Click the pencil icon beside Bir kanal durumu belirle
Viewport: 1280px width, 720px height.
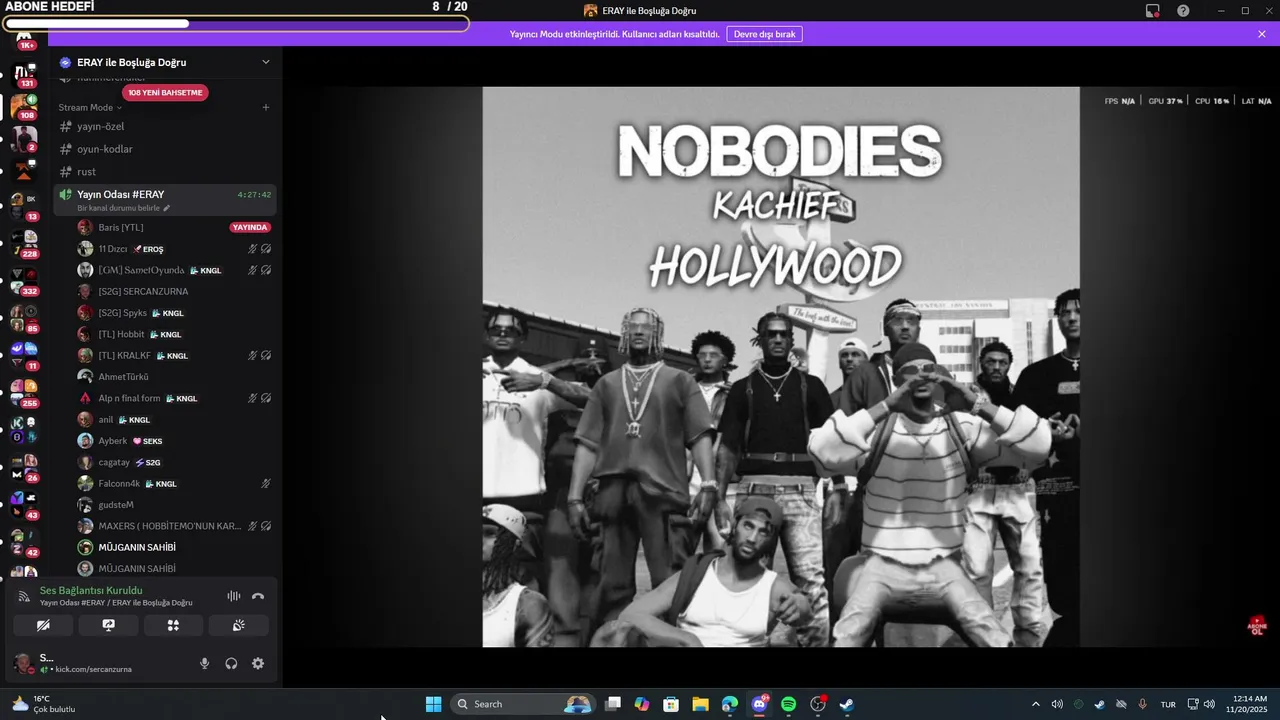pos(167,208)
